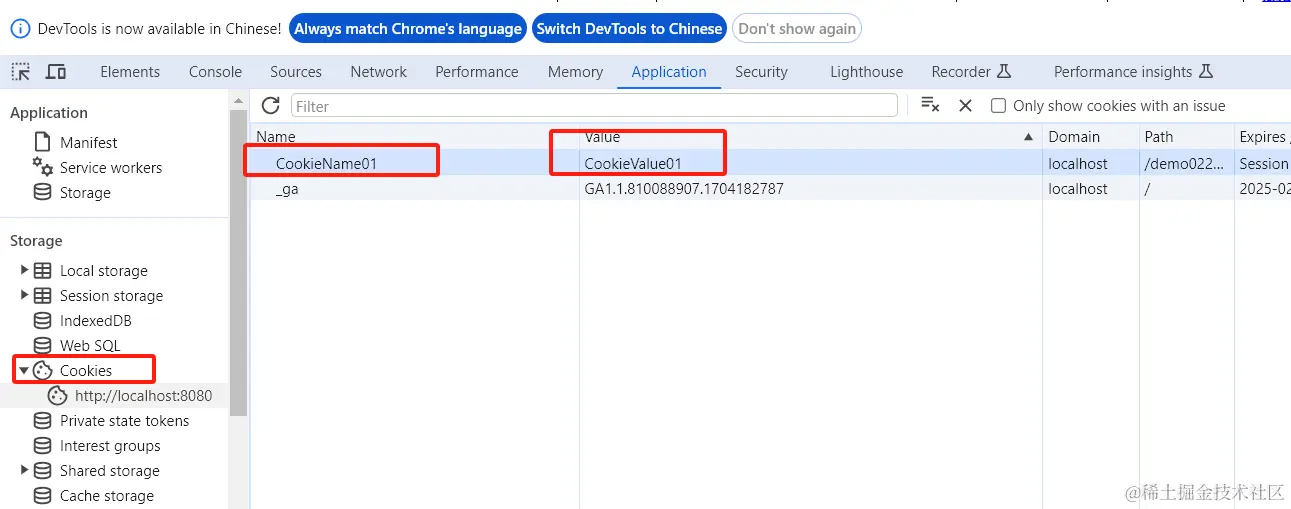Screen dimensions: 1291x509
Task: Clear all cookies with the filtered-clear icon
Action: point(930,105)
